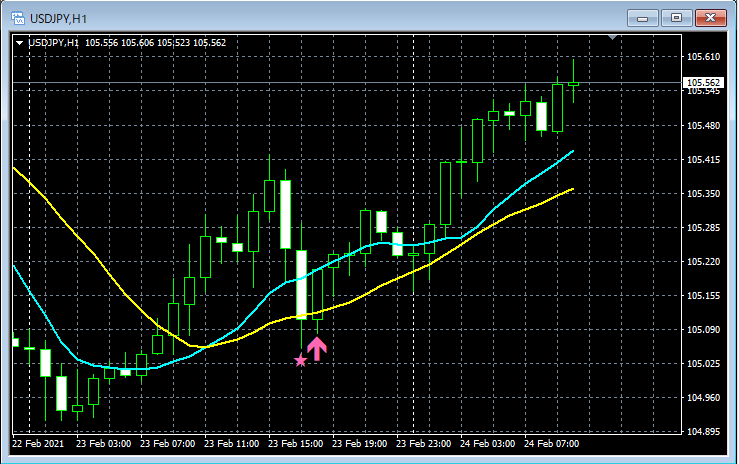Minimize the USDJPY,H1 chart window
Viewport: 739px width, 464px height.
[x=642, y=18]
